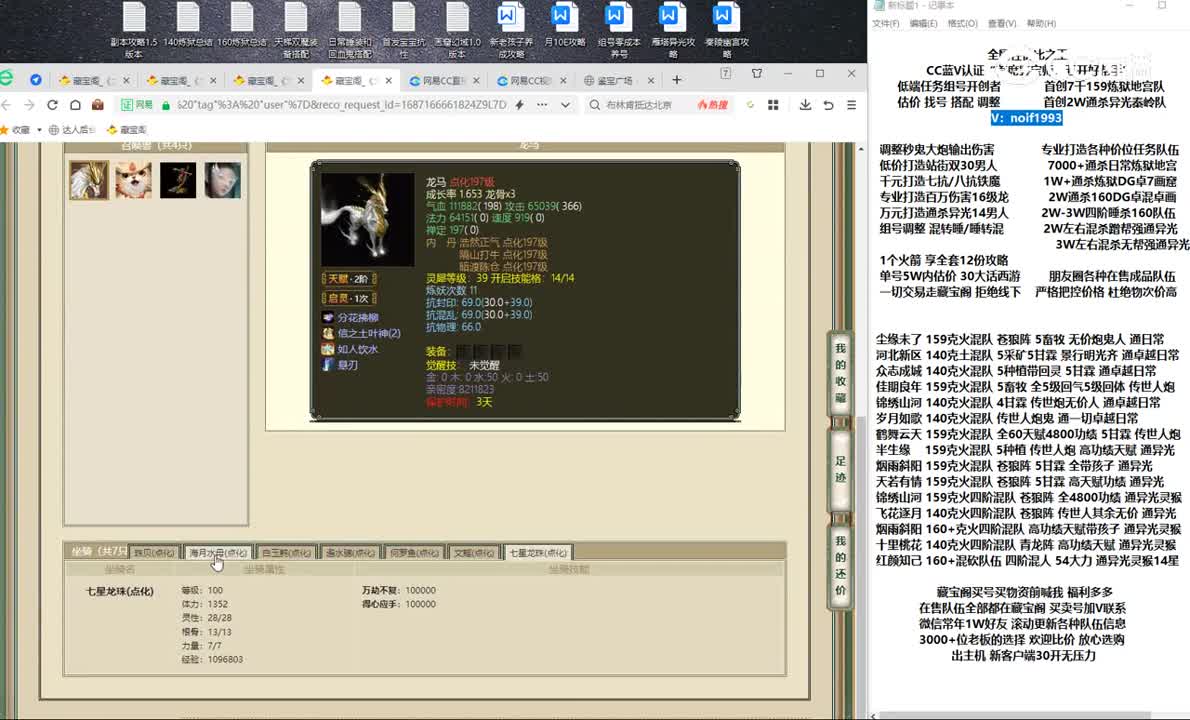Image resolution: width=1190 pixels, height=720 pixels.
Task: Click the Notepad horizontal scrollbar
Action: click(x=1017, y=715)
